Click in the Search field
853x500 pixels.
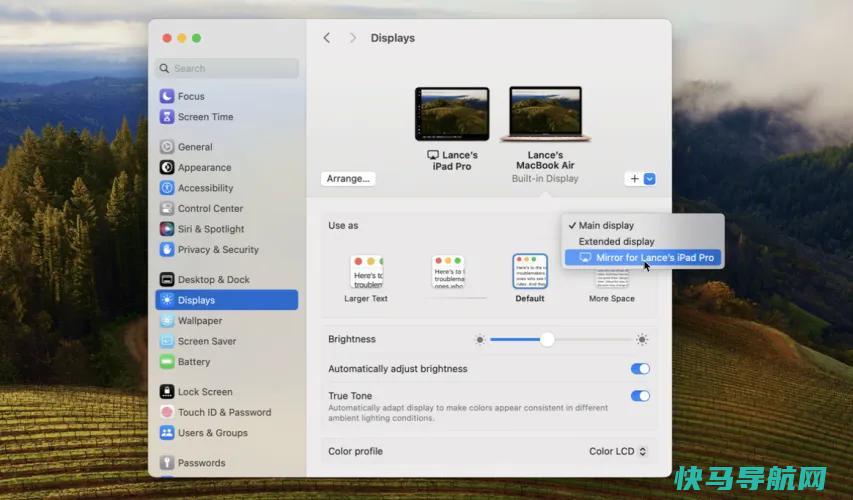[x=227, y=68]
